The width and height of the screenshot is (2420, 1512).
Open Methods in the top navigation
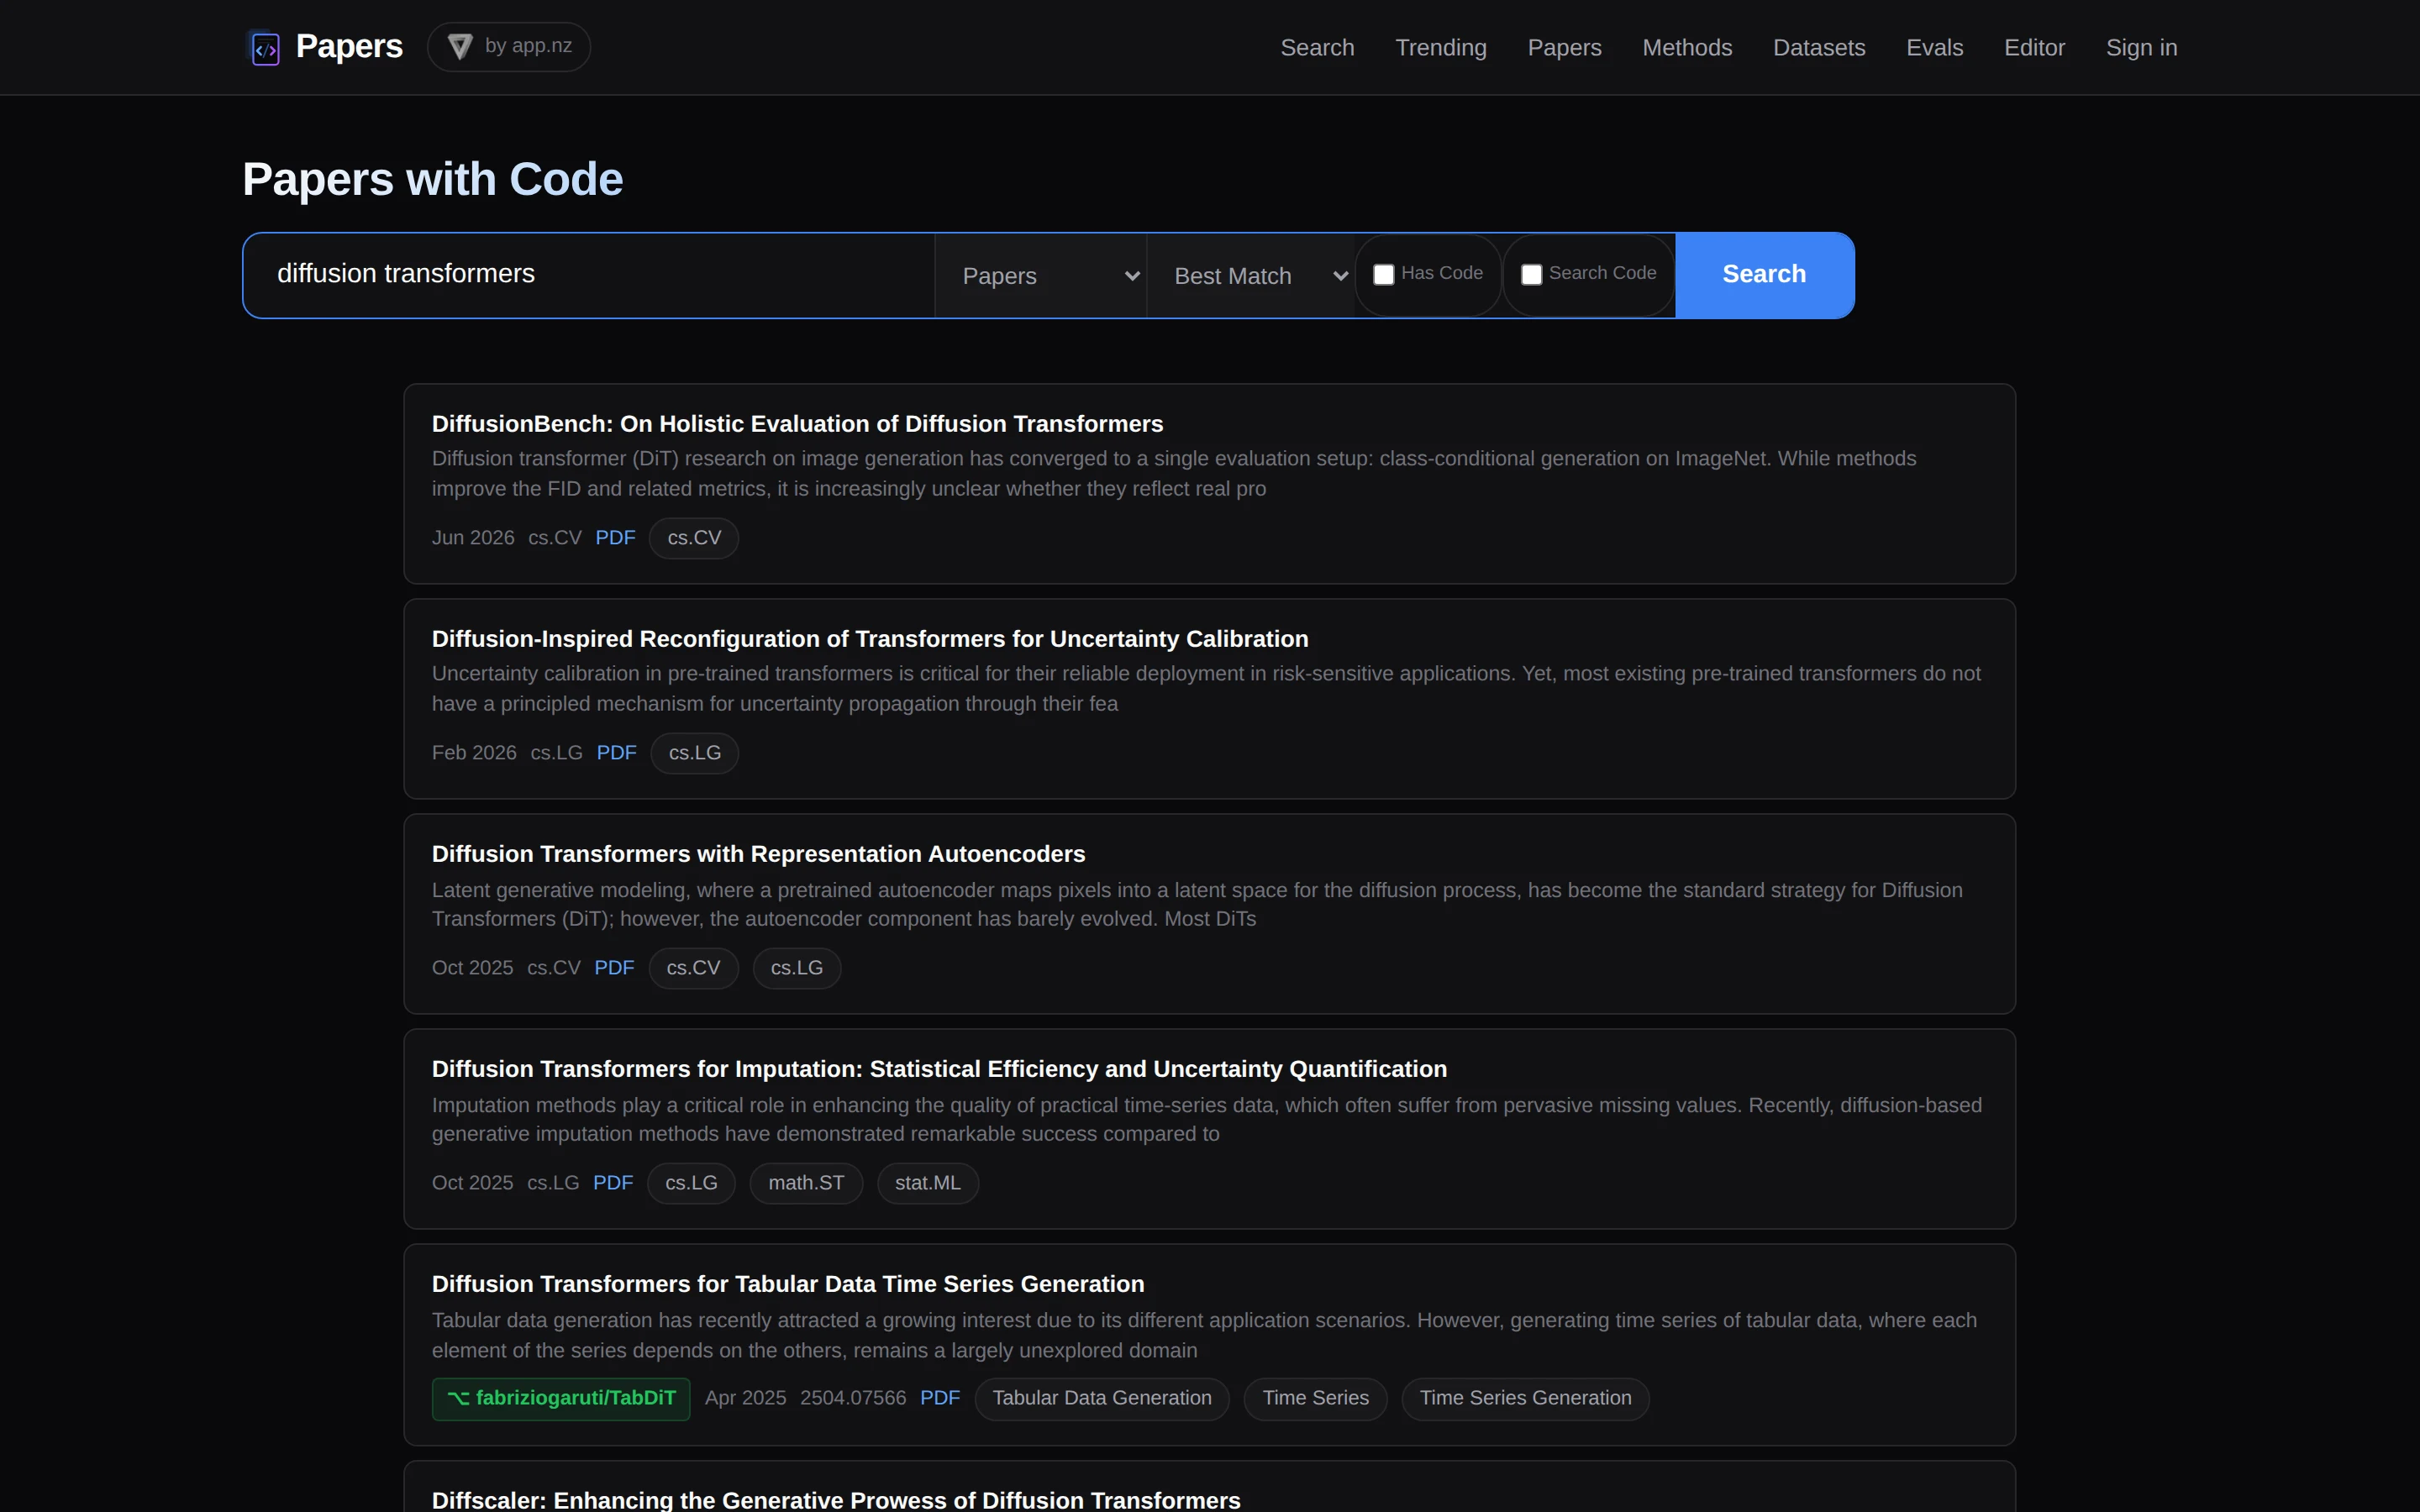coord(1687,48)
